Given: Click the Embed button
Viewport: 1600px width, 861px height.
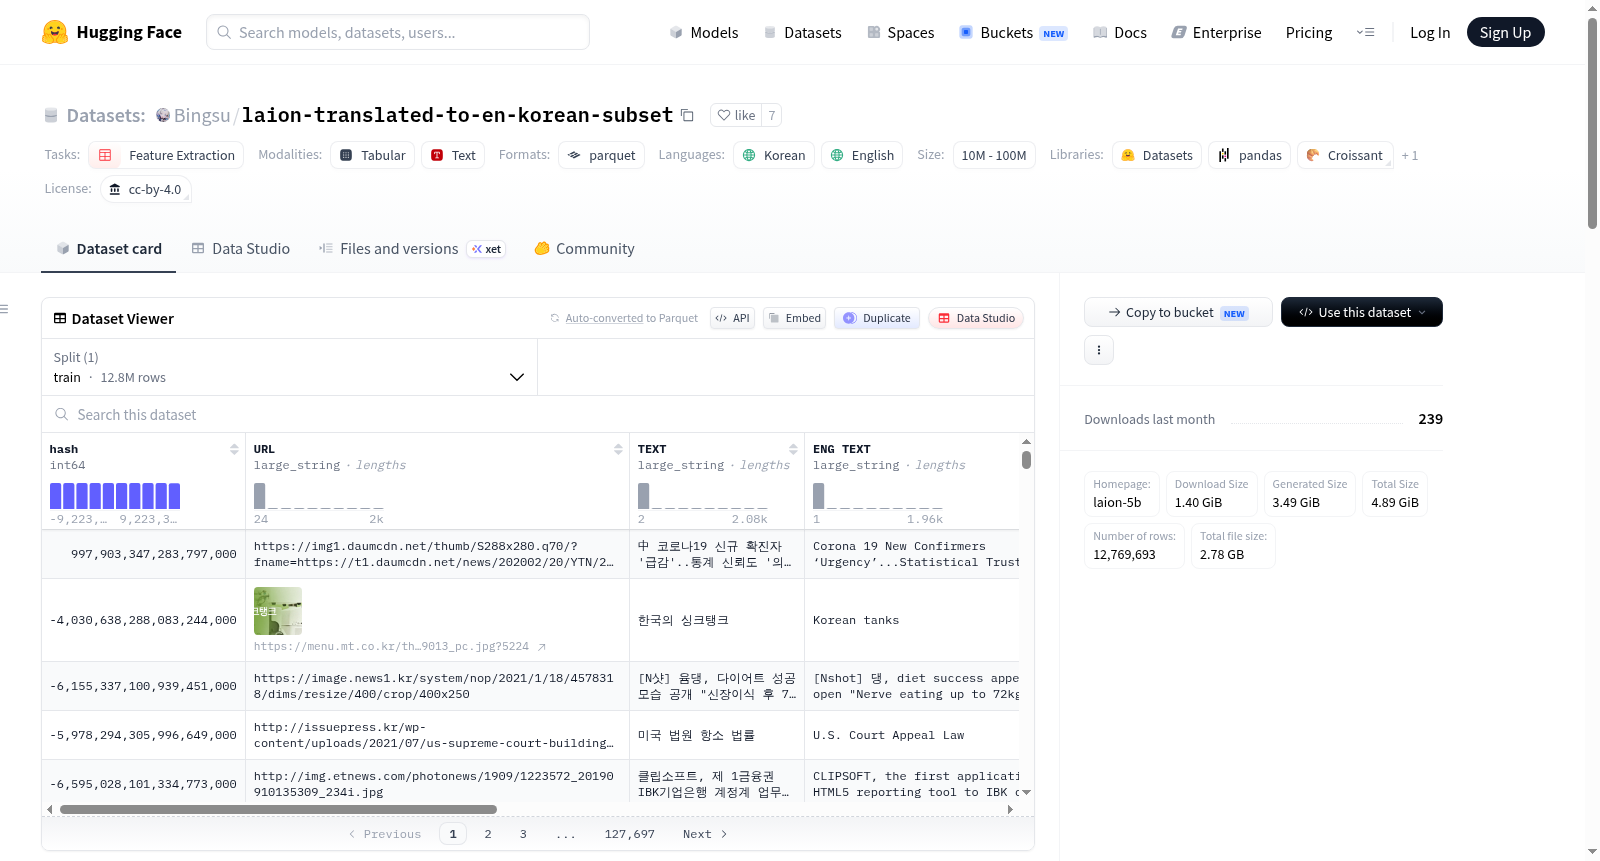Looking at the screenshot, I should (794, 318).
